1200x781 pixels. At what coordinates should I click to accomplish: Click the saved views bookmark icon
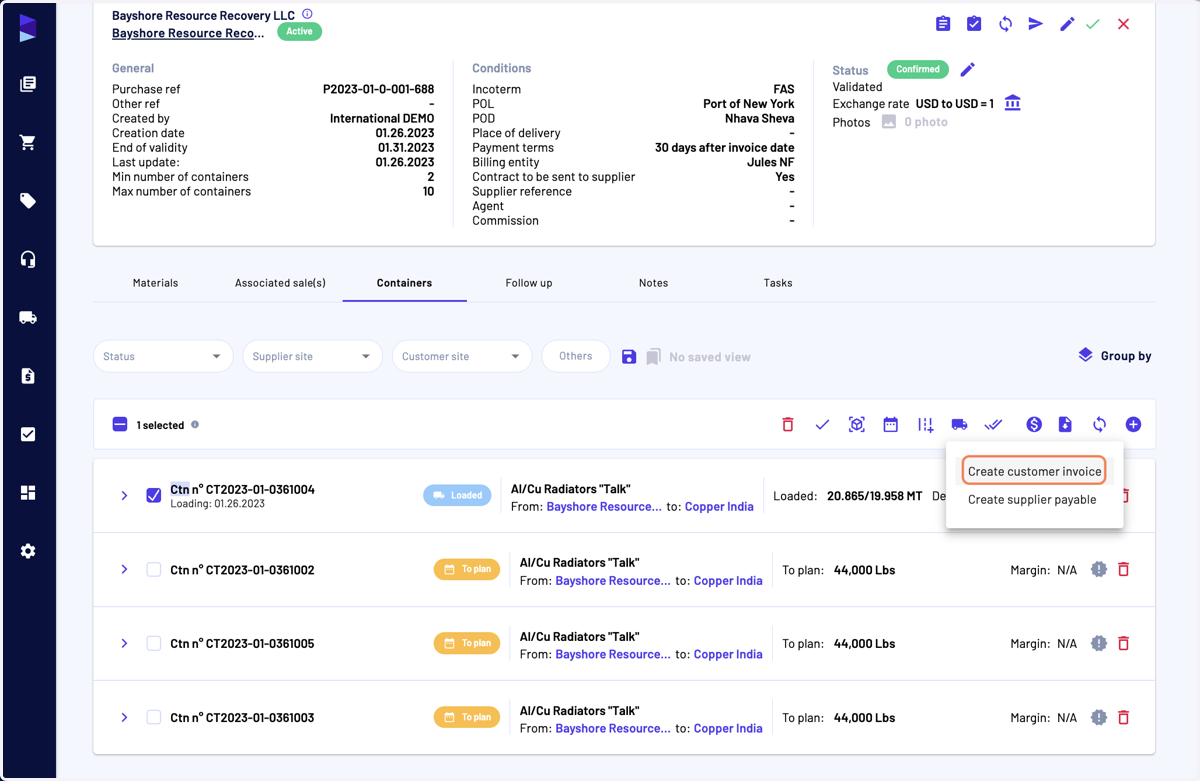point(653,357)
